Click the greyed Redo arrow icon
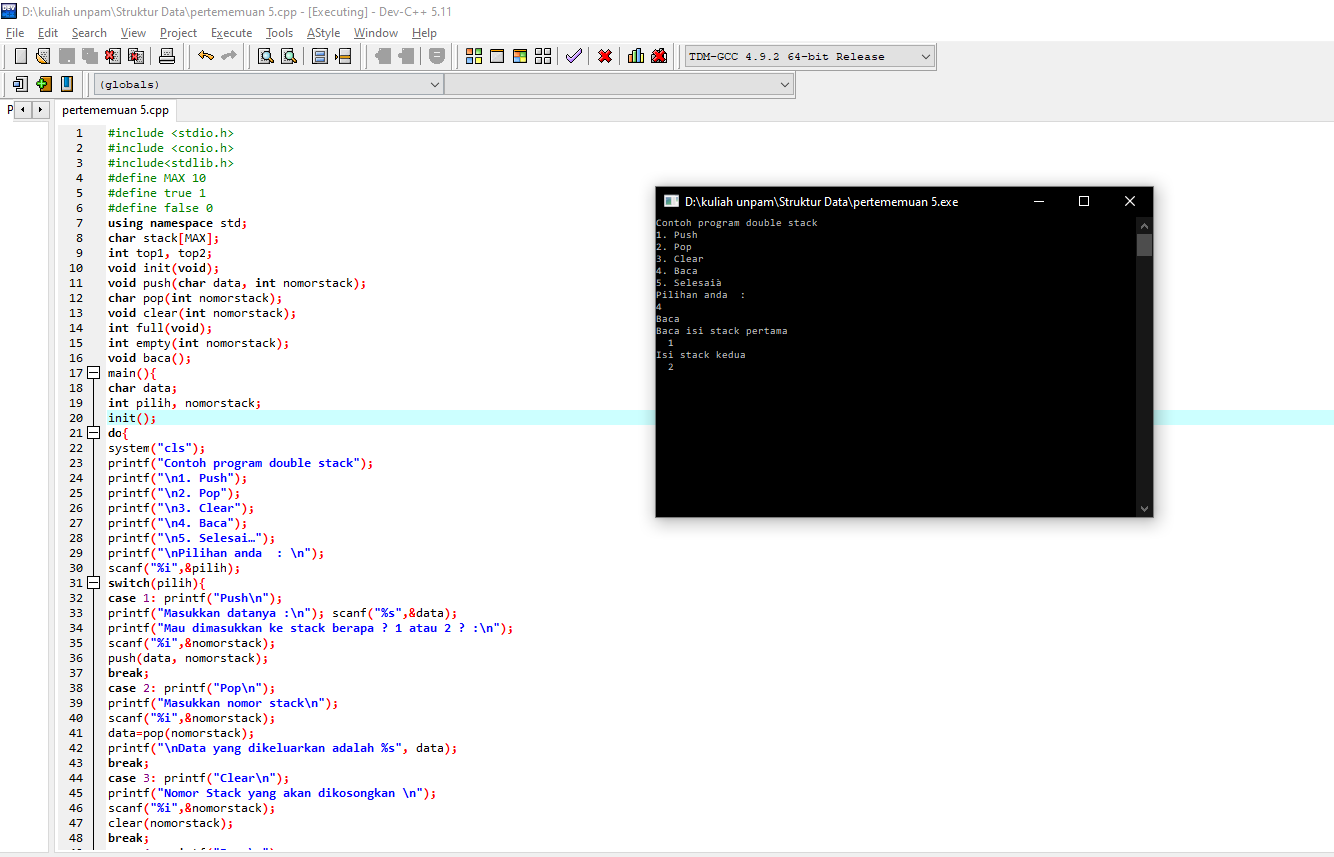This screenshot has width=1334, height=857. click(x=229, y=56)
